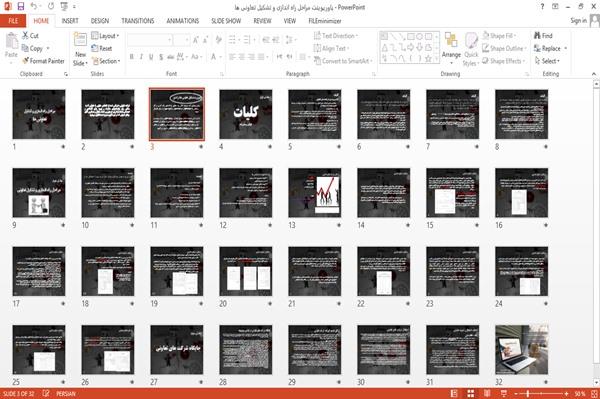Open the Select dropdown in Editing

(547, 61)
